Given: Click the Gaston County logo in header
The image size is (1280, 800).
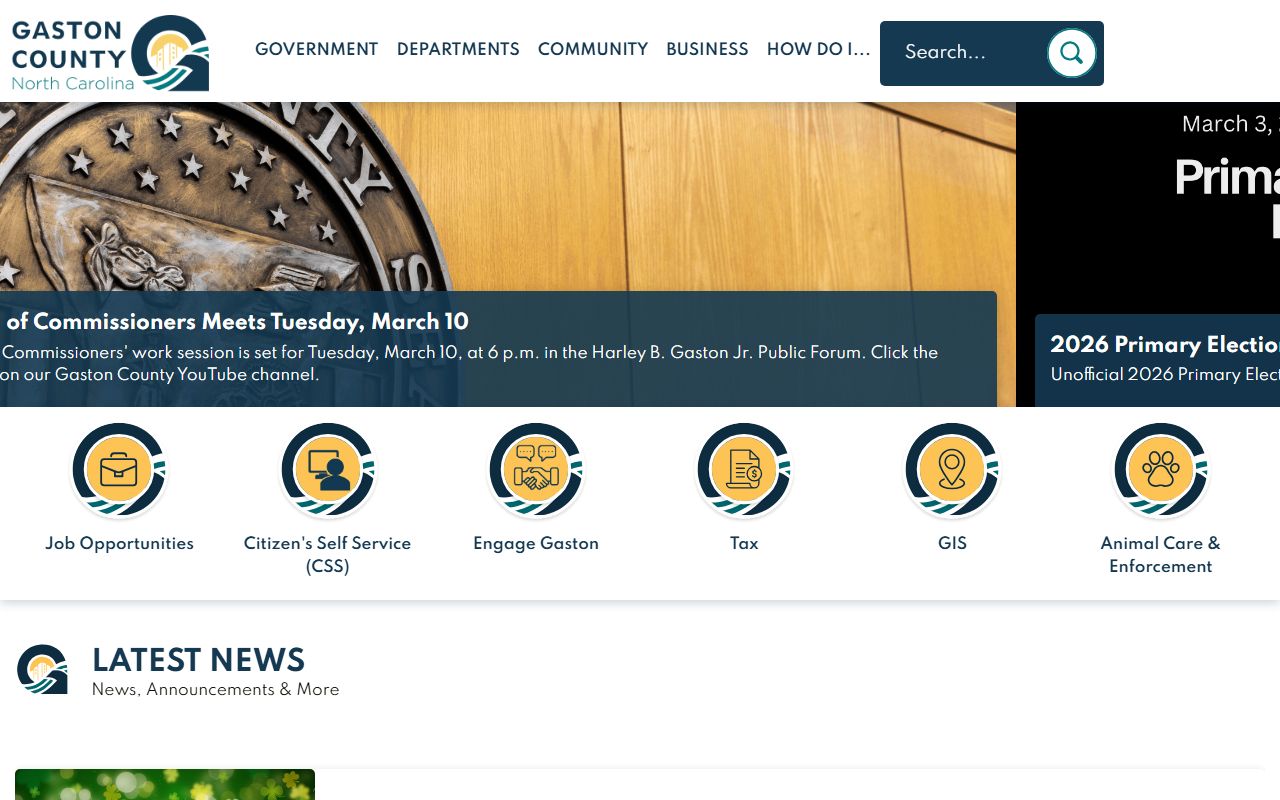Looking at the screenshot, I should tap(110, 53).
